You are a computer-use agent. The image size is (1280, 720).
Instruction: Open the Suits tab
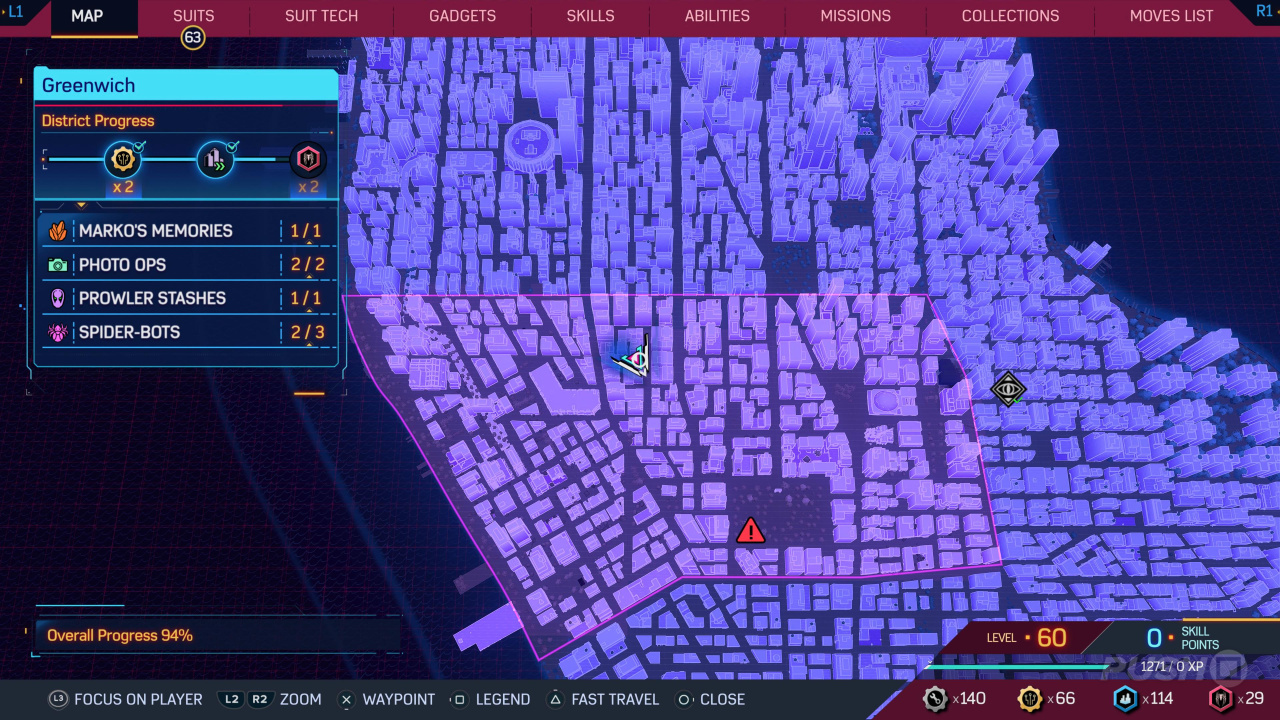193,16
